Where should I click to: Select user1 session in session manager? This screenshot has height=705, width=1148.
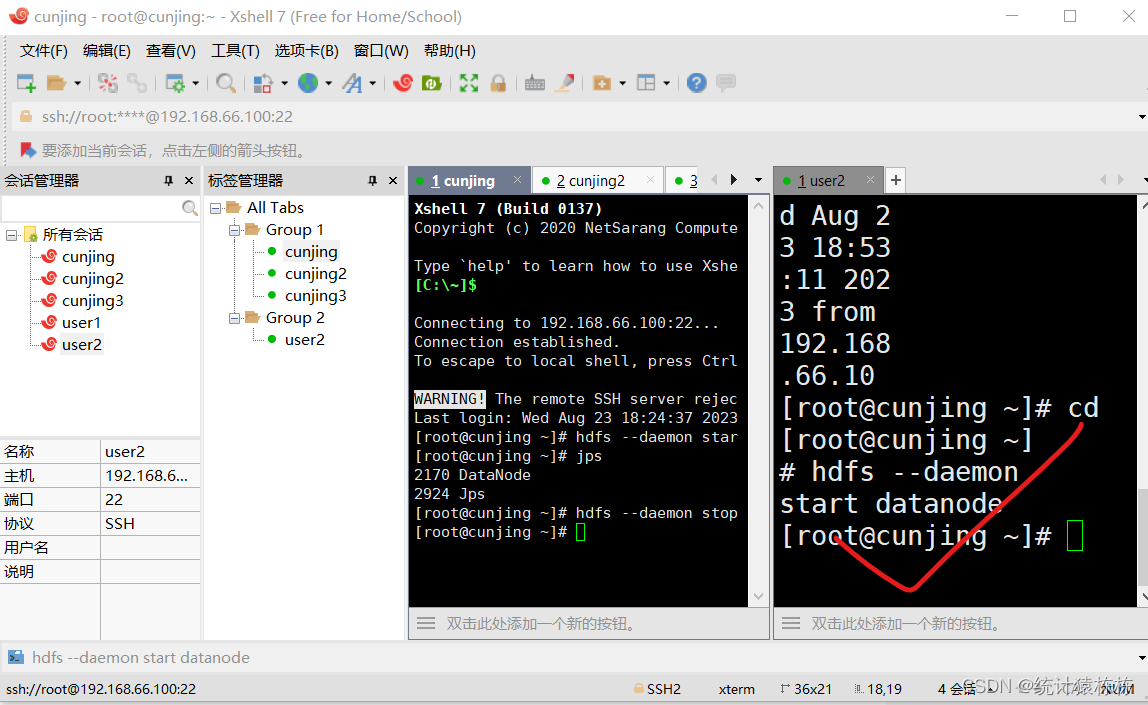pos(81,323)
